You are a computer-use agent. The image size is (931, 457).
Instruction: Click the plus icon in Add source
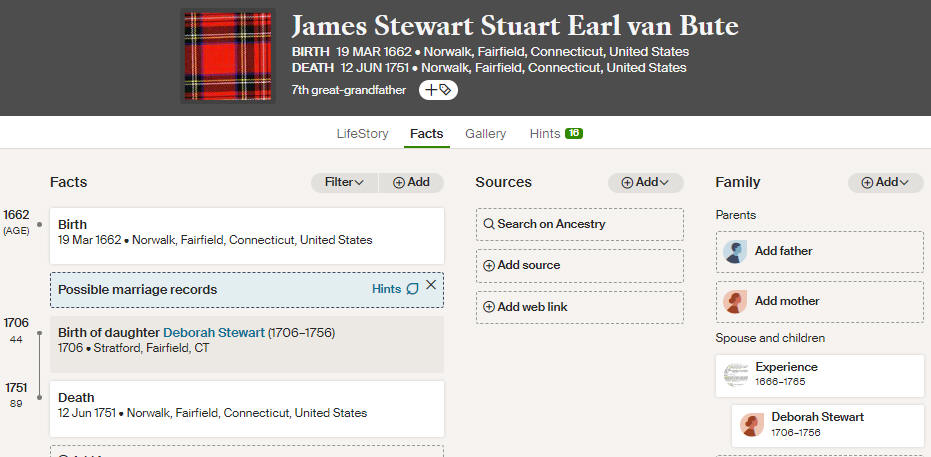point(489,266)
